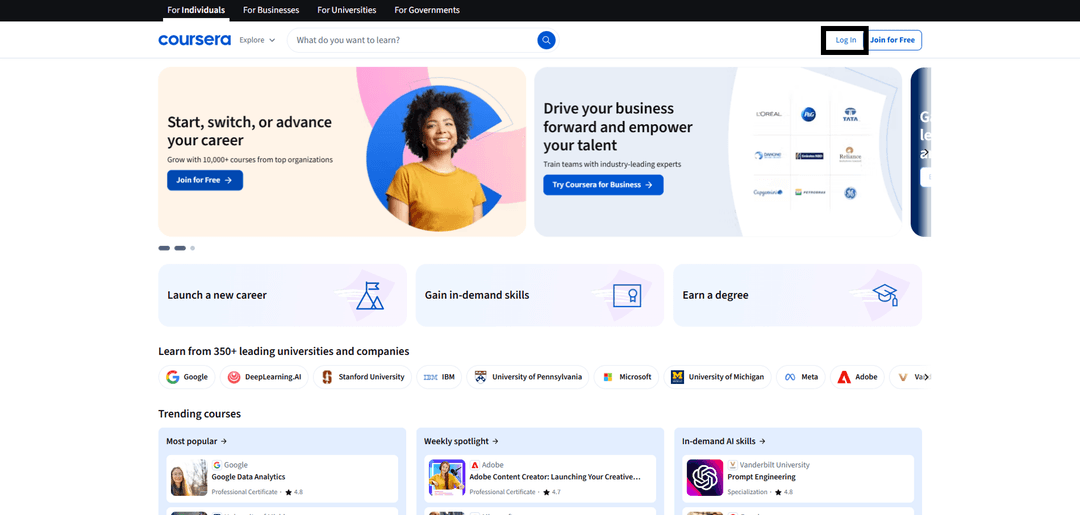This screenshot has width=1080, height=515.
Task: Click the certificate skills icon
Action: (627, 295)
